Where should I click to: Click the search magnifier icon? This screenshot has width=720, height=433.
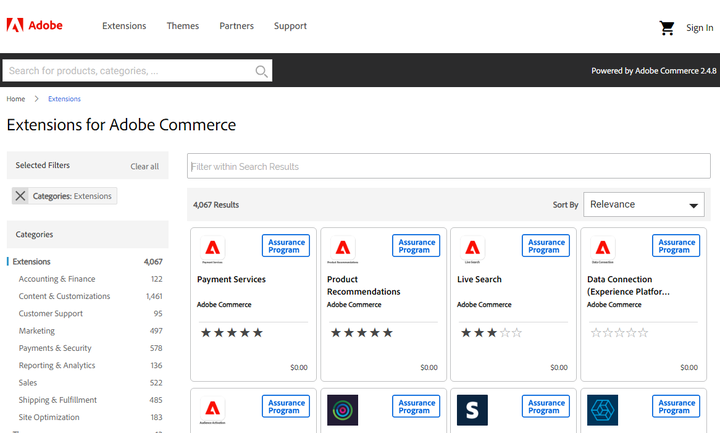261,71
